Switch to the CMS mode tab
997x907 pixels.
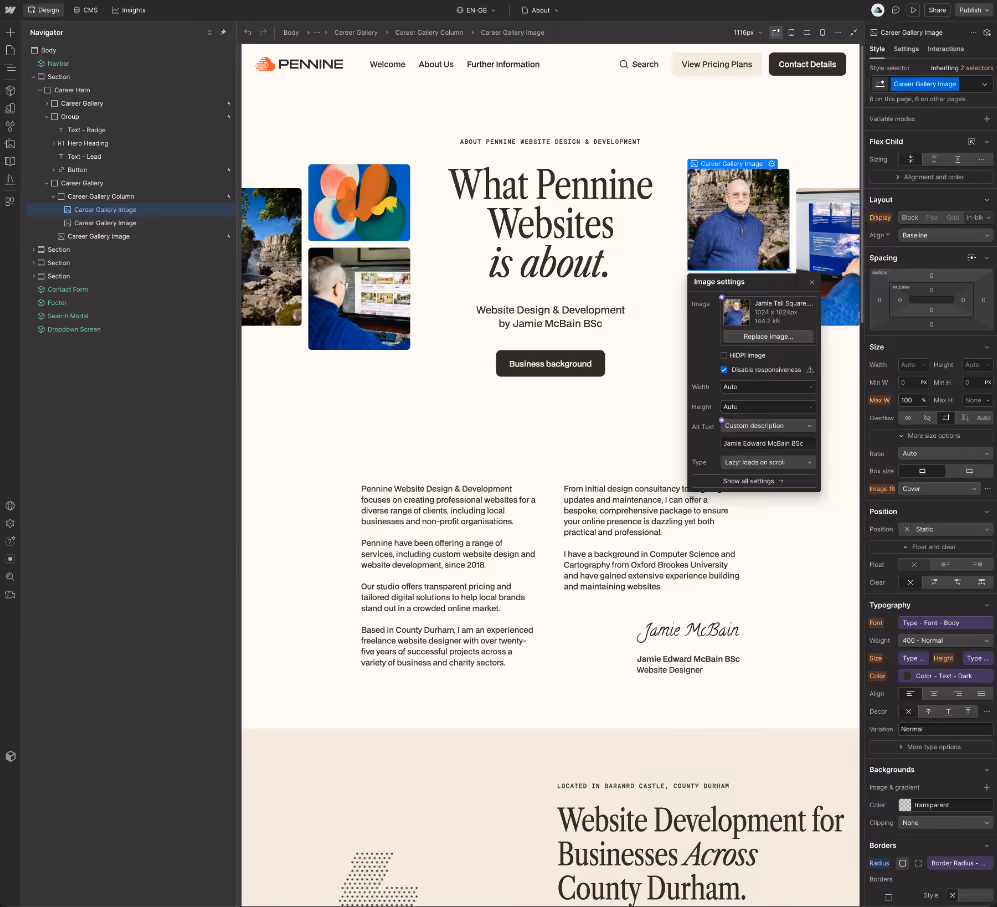[86, 10]
